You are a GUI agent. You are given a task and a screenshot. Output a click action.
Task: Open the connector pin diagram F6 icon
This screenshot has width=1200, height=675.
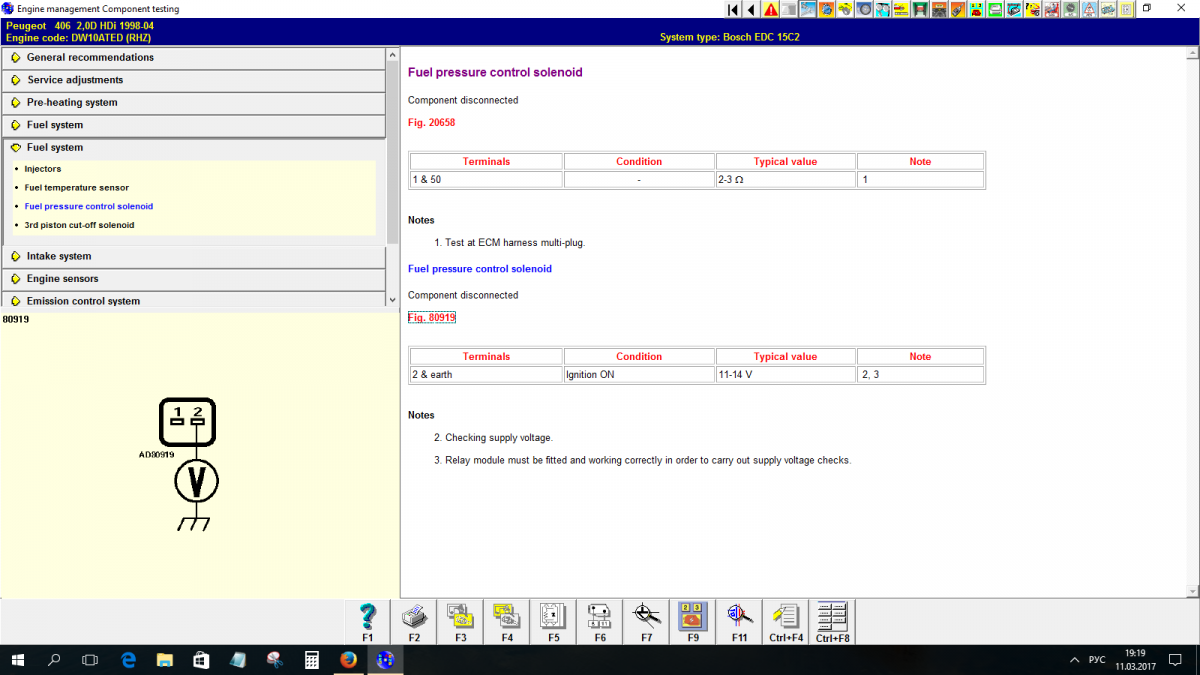(x=599, y=621)
